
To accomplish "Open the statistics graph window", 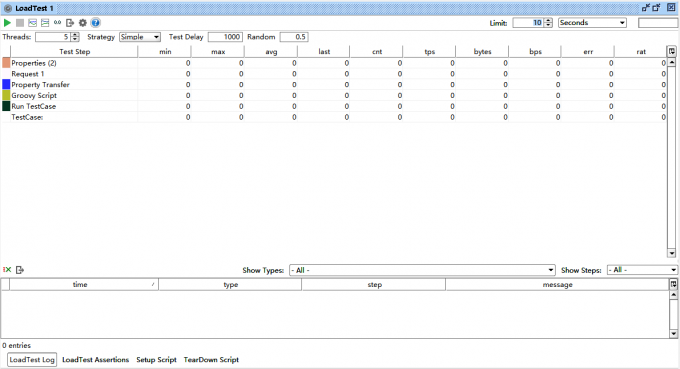I will (x=33, y=23).
